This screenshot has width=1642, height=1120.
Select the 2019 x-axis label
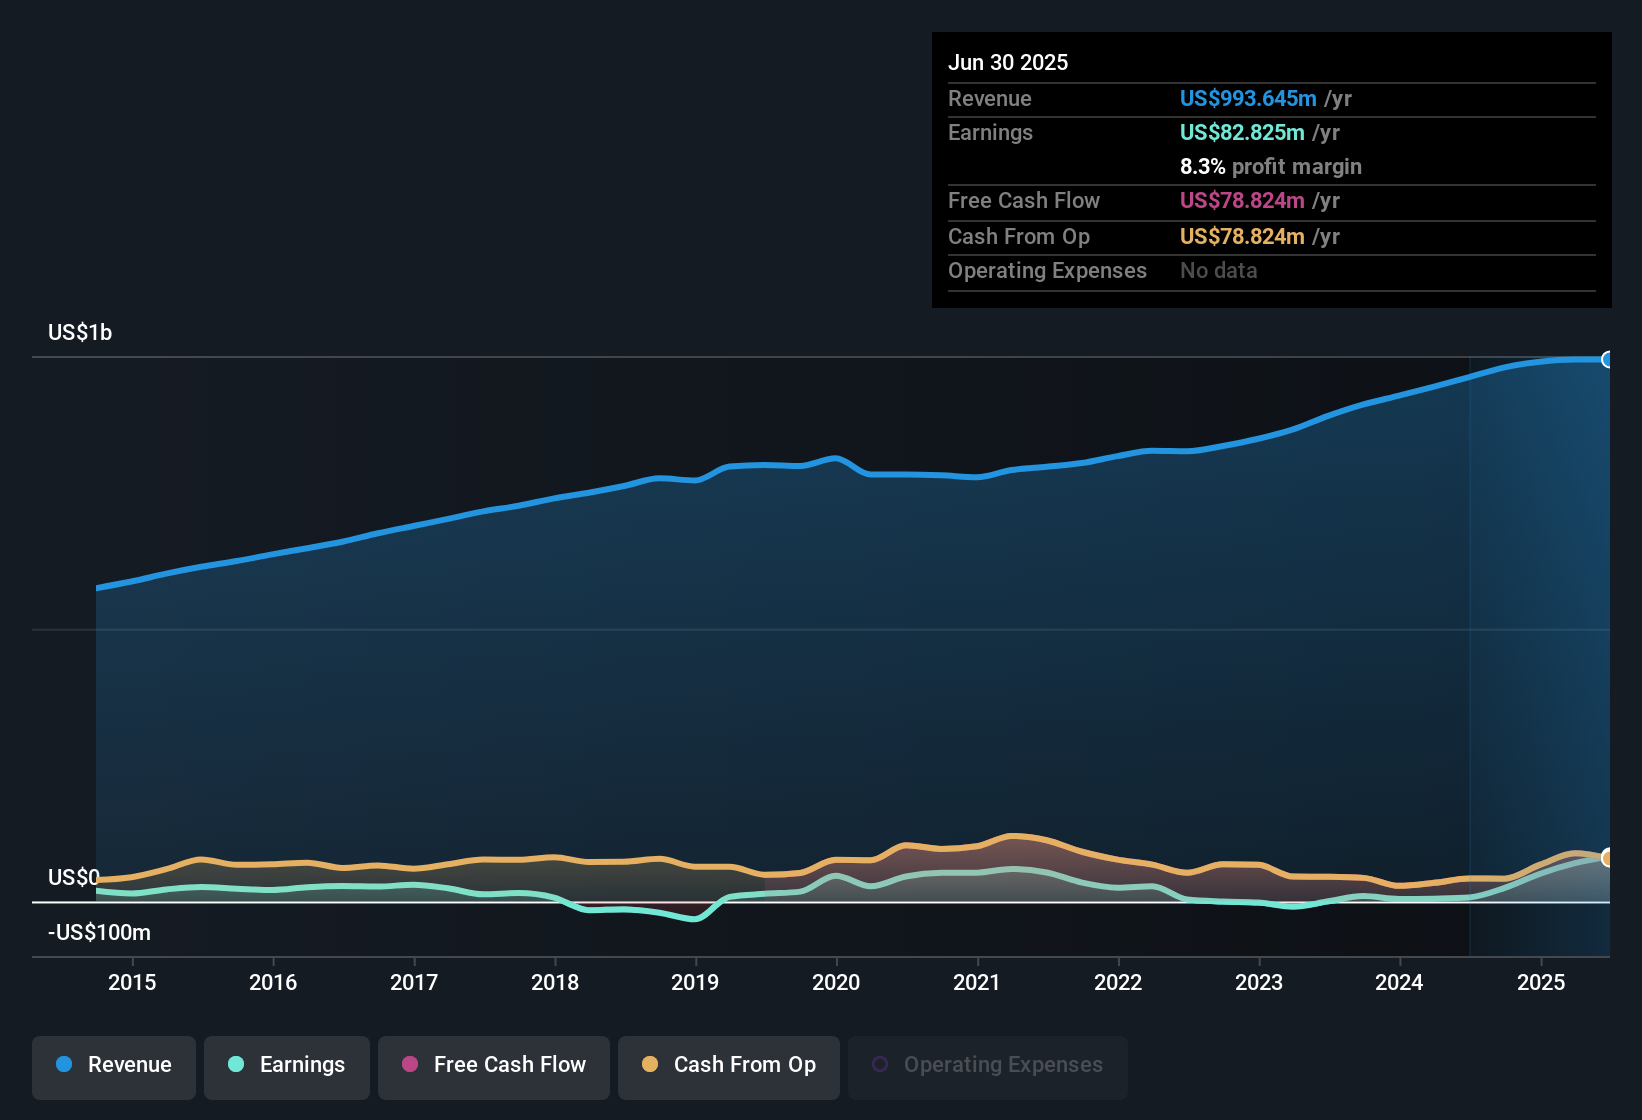click(695, 982)
